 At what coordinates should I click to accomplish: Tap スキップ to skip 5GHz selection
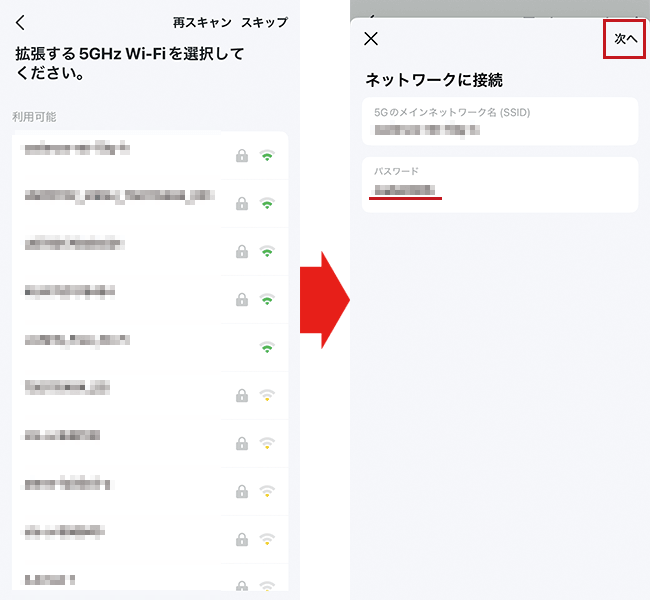(264, 22)
